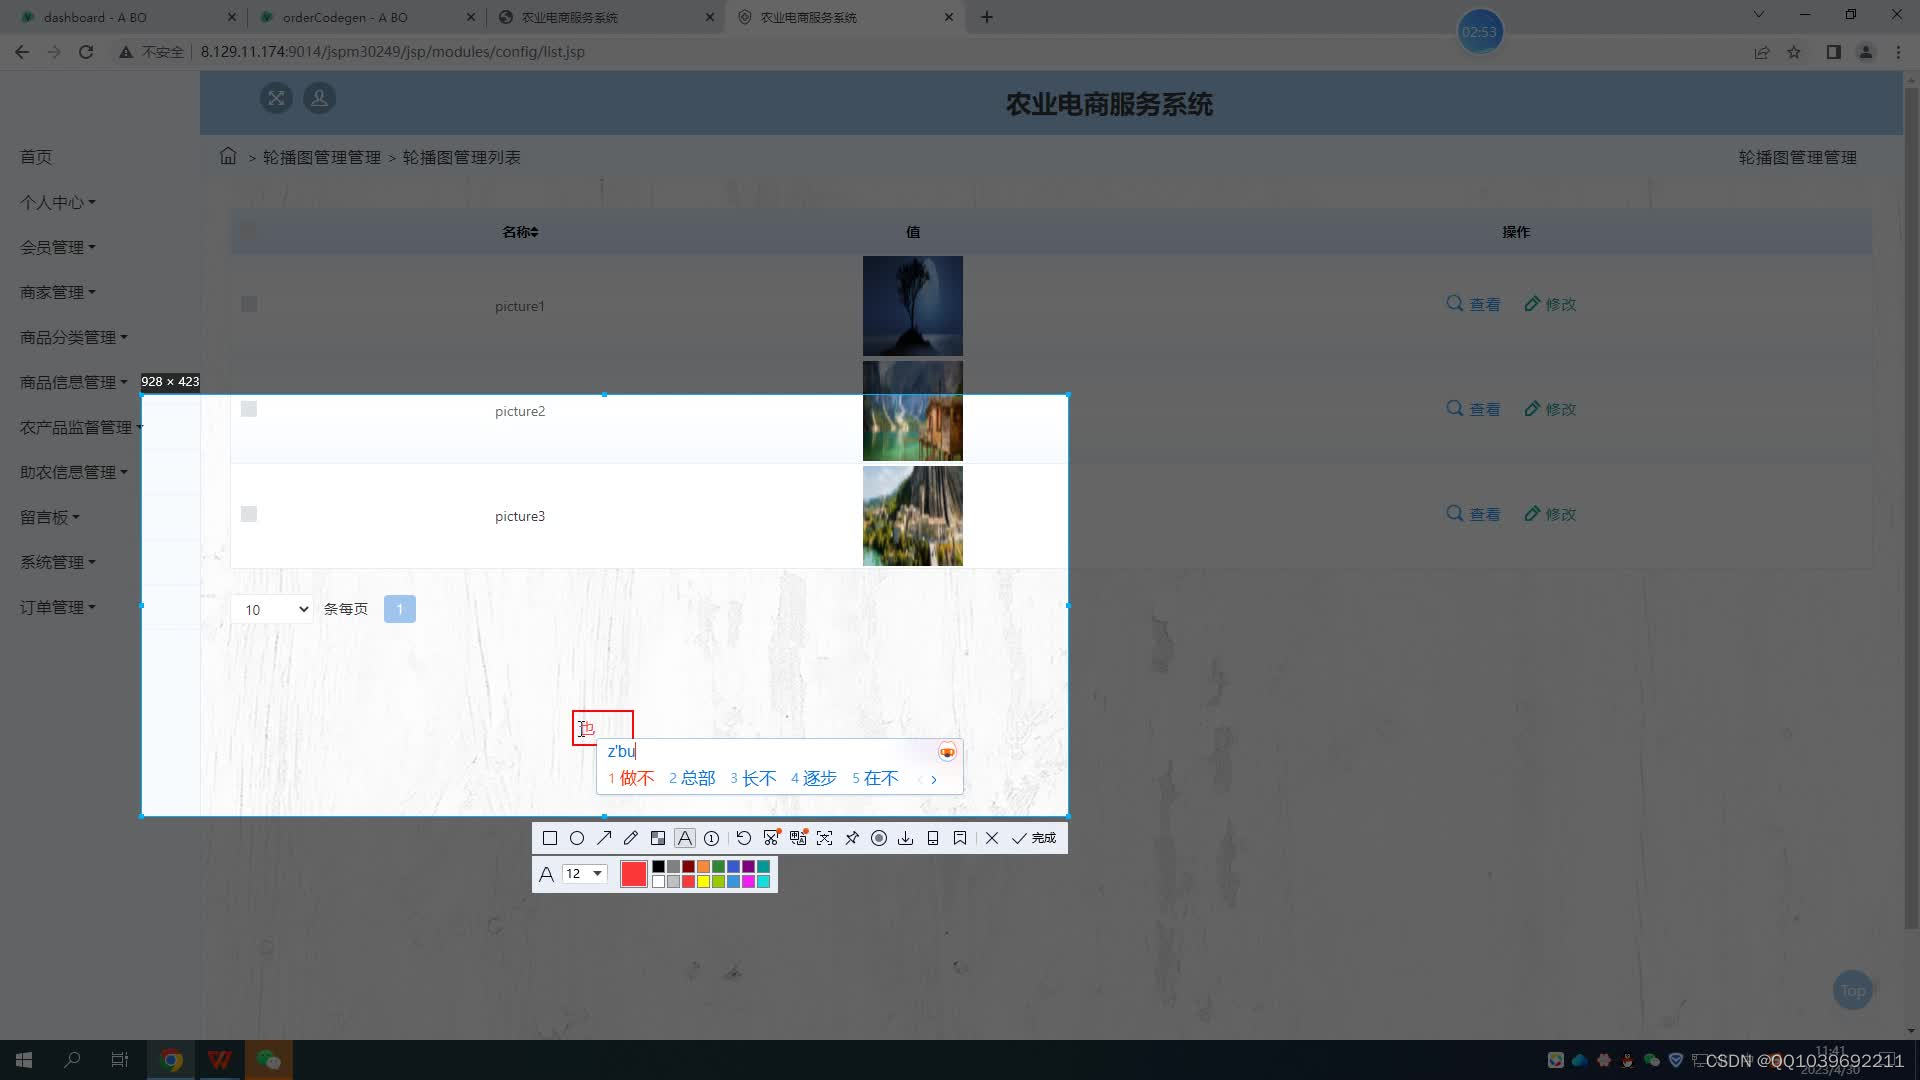Expand the 助农信息管理 sidebar menu
This screenshot has height=1080, width=1920.
point(74,472)
